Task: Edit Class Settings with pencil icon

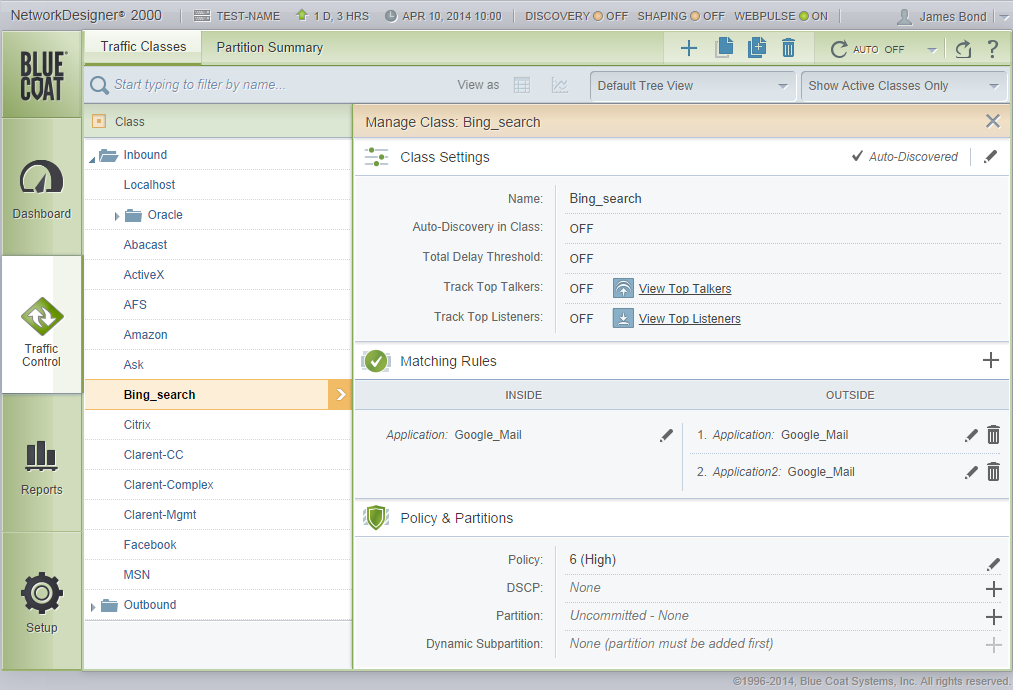Action: [x=990, y=156]
